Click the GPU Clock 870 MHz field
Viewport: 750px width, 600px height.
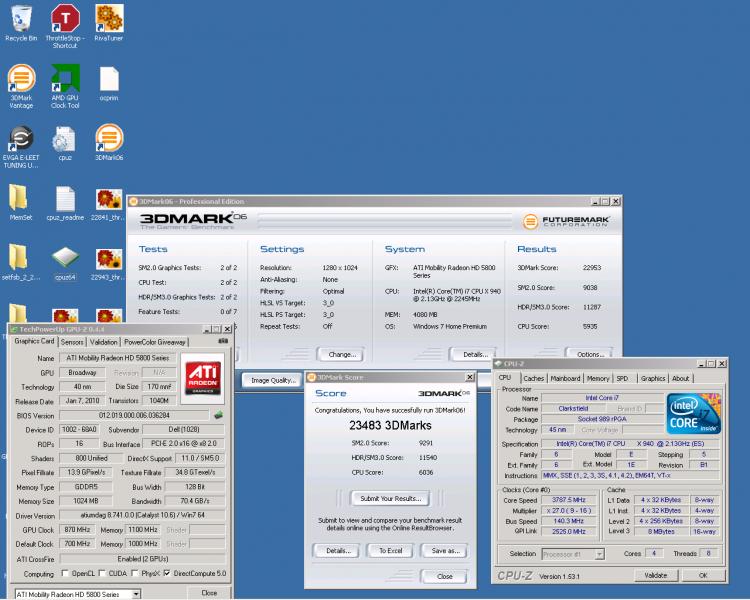(x=77, y=530)
